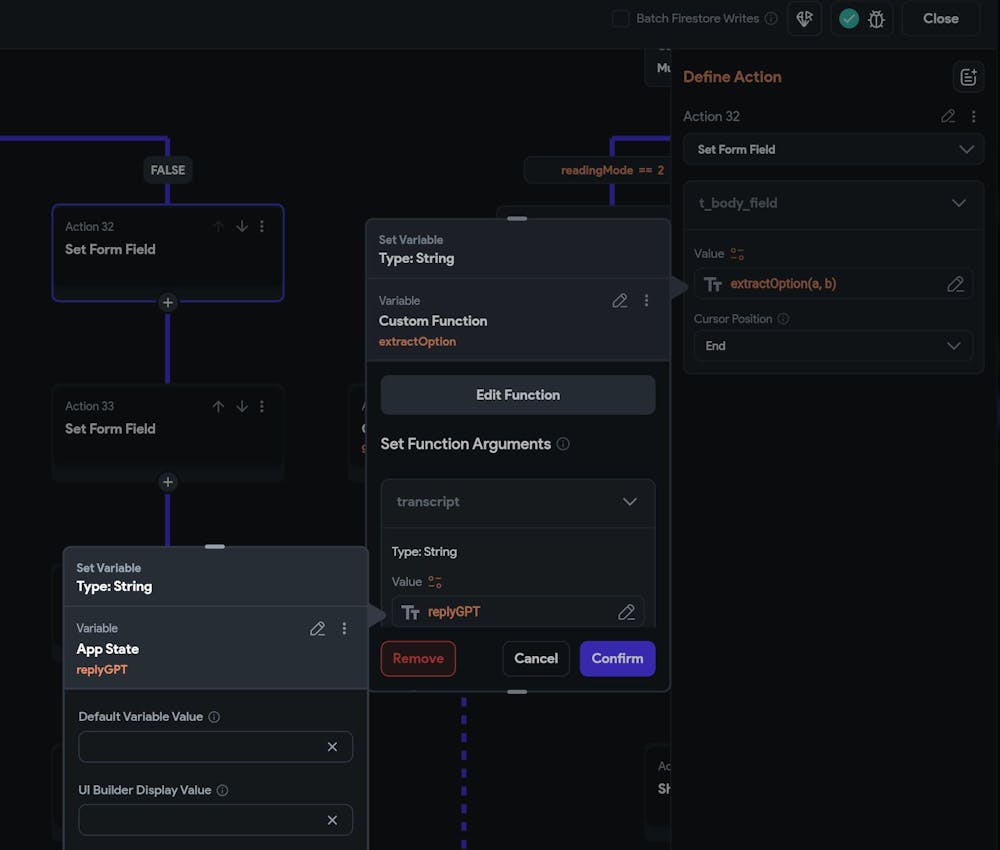Select the replyGPT argument value field
1000x850 pixels.
[518, 612]
